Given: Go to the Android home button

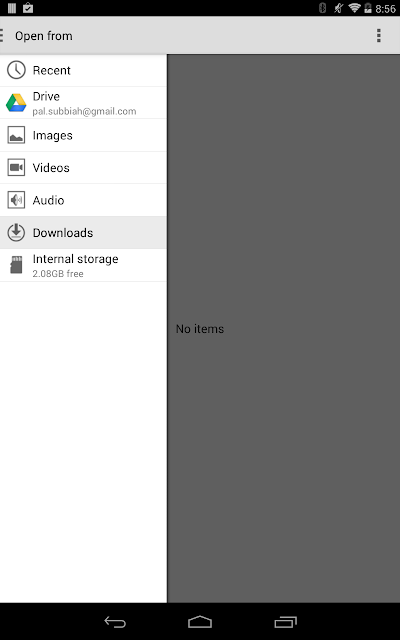Looking at the screenshot, I should pyautogui.click(x=200, y=622).
